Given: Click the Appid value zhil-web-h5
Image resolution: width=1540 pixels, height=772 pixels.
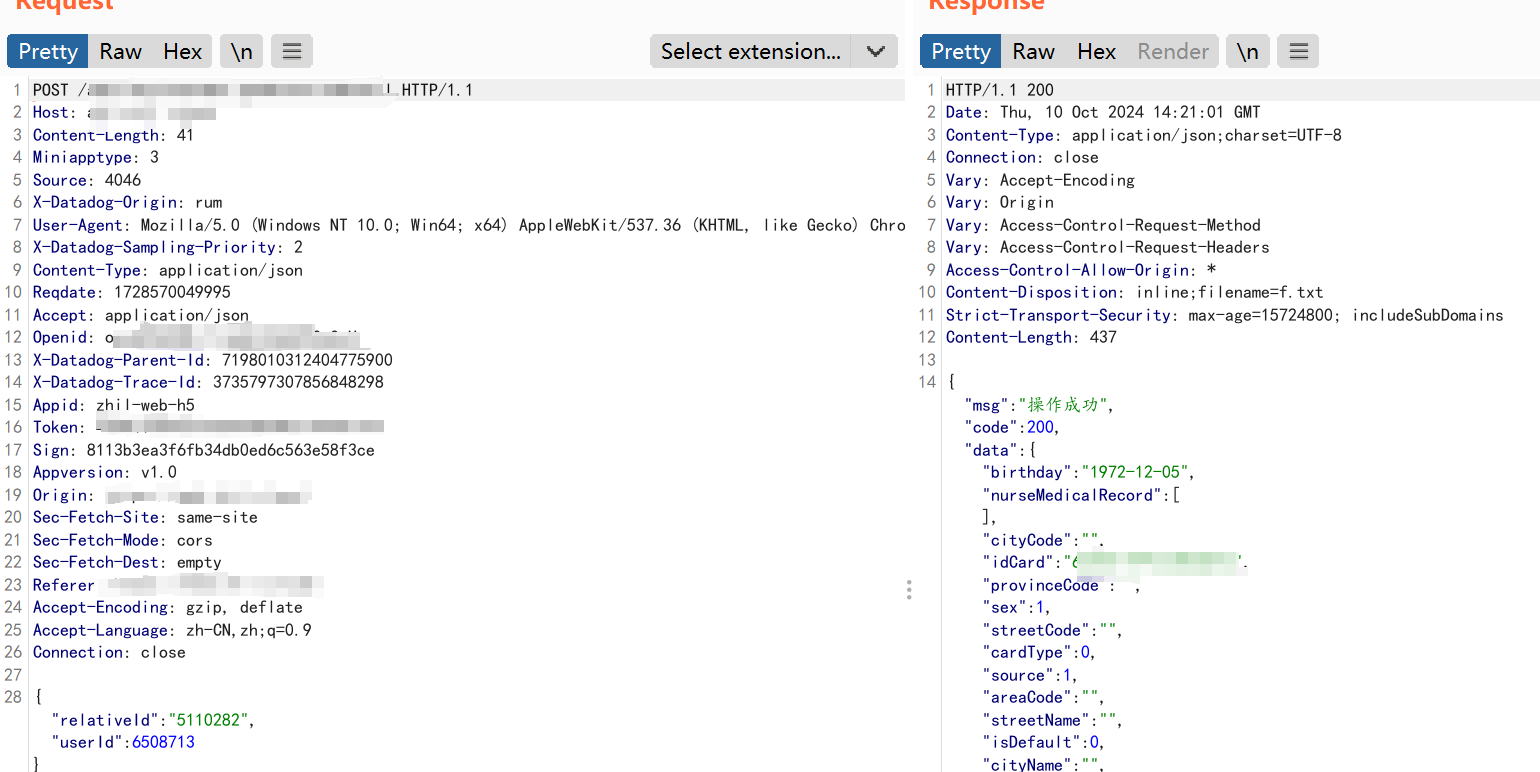Looking at the screenshot, I should coord(145,405).
